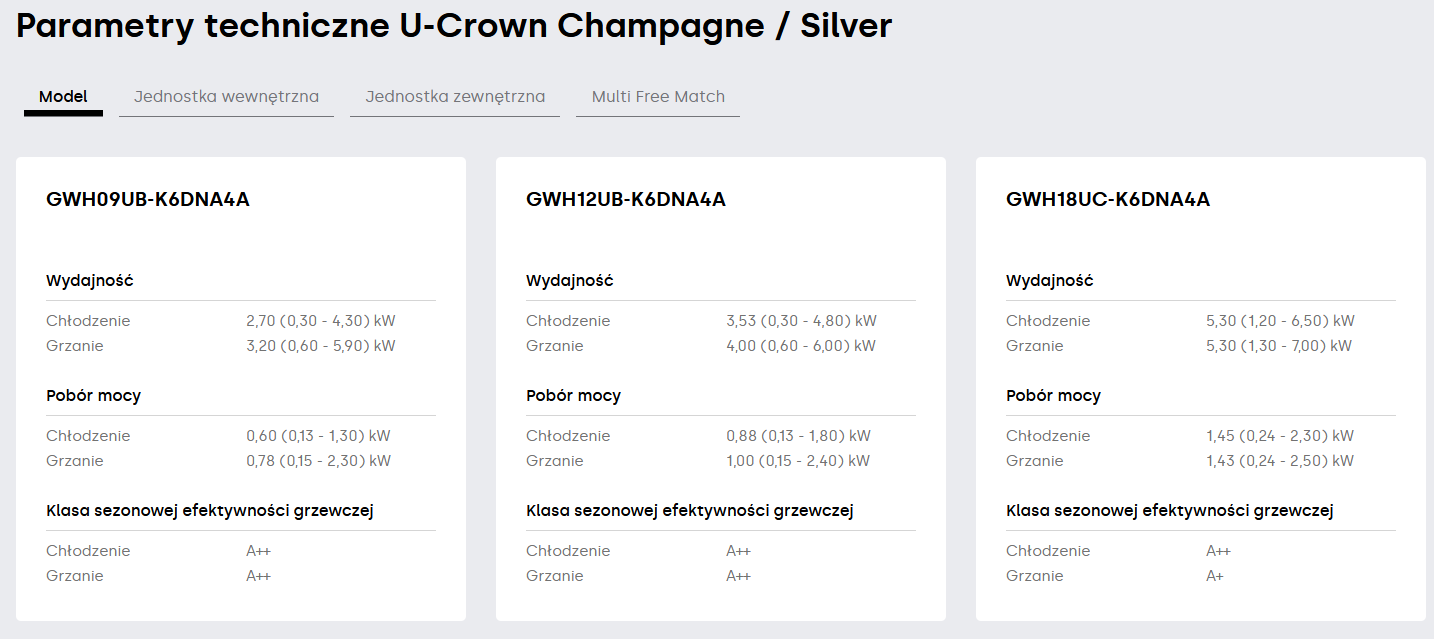Click Wydajność header in GWH18UC card
Image resolution: width=1434 pixels, height=639 pixels.
click(x=1050, y=281)
